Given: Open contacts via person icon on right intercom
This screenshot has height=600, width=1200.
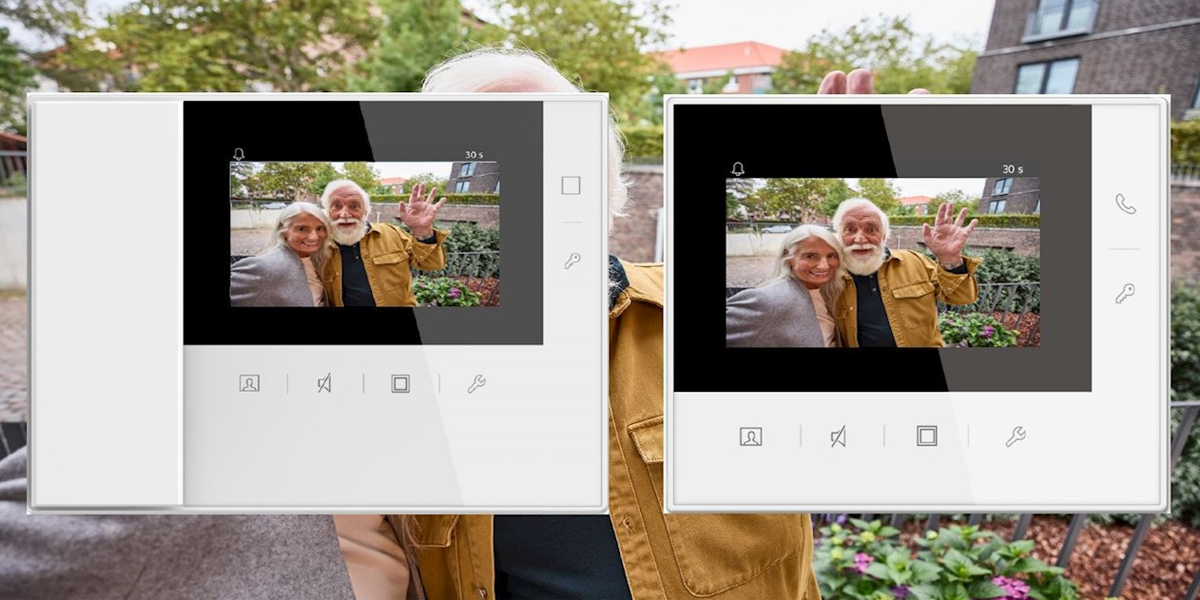Looking at the screenshot, I should pos(750,436).
